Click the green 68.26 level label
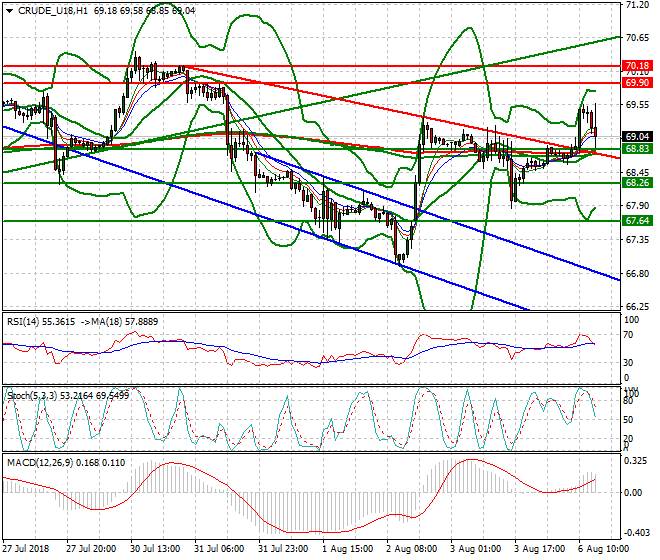Image resolution: width=660 pixels, height=560 pixels. click(x=637, y=183)
